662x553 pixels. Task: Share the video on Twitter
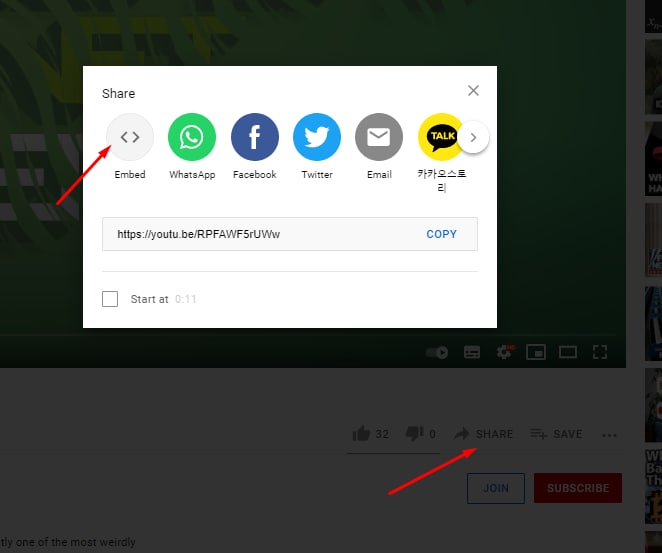pyautogui.click(x=317, y=137)
